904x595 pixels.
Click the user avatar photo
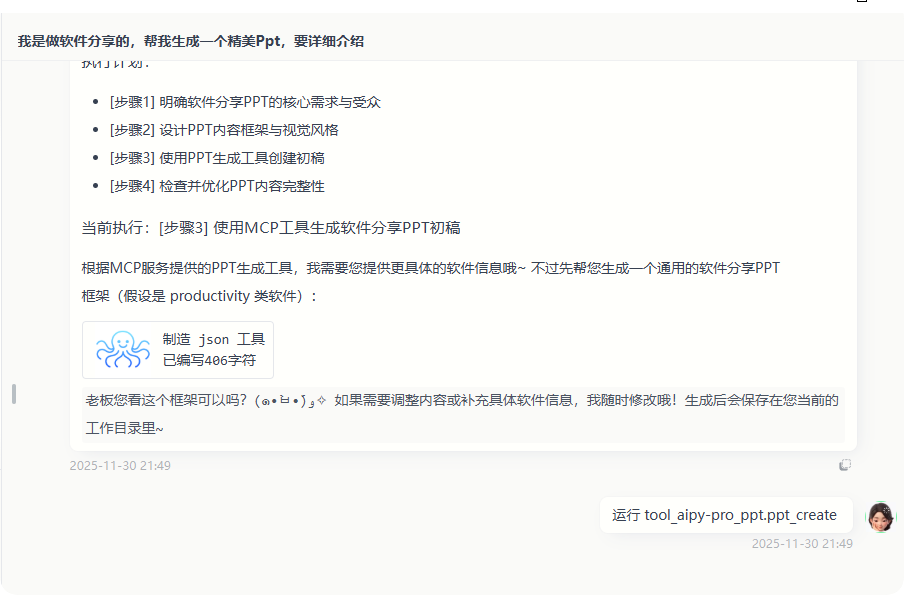click(880, 514)
